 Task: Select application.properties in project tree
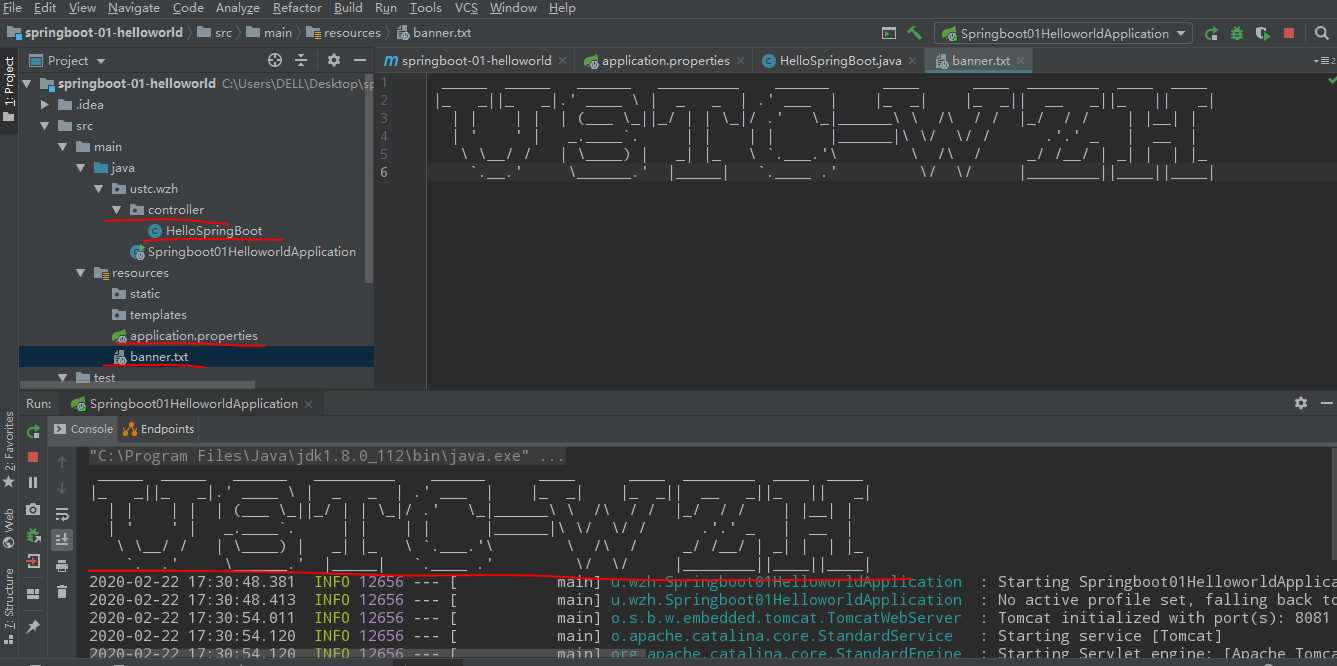point(184,336)
